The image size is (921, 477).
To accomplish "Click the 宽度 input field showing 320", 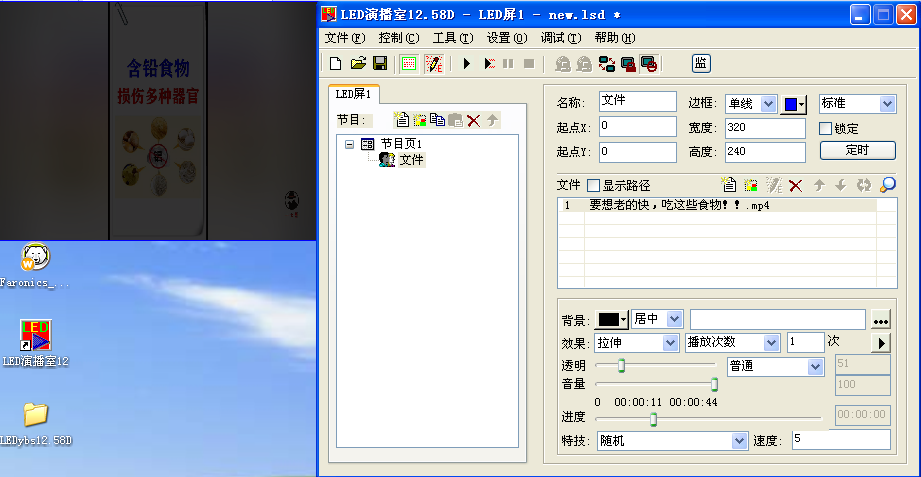I will (x=765, y=128).
